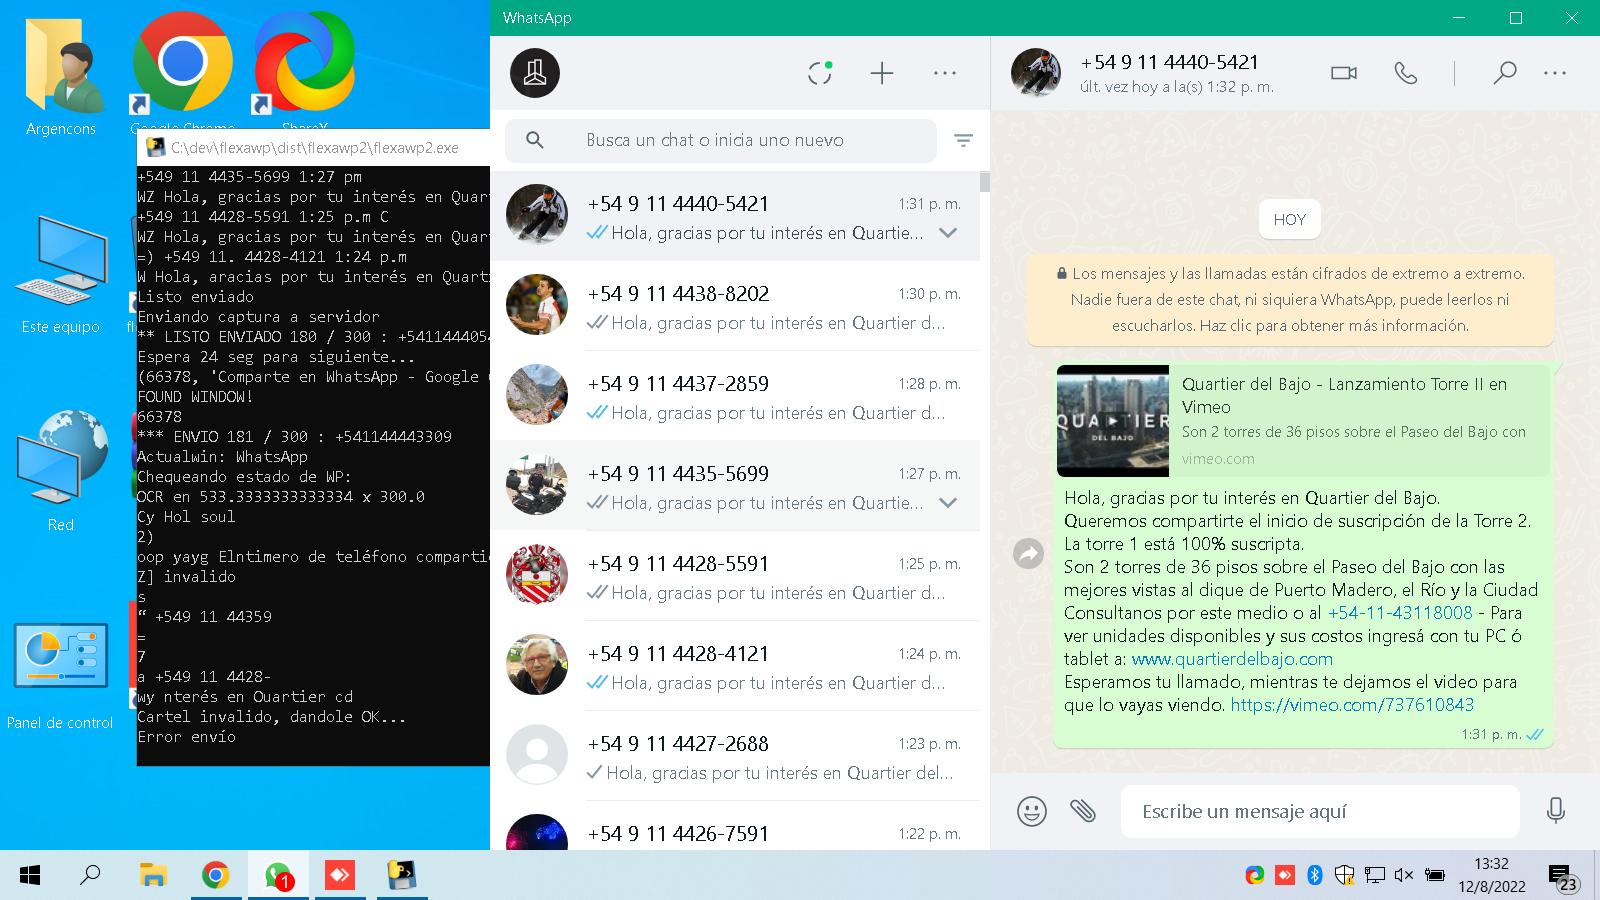
Task: Open chat +54 9 11 4428-4121
Action: click(735, 666)
